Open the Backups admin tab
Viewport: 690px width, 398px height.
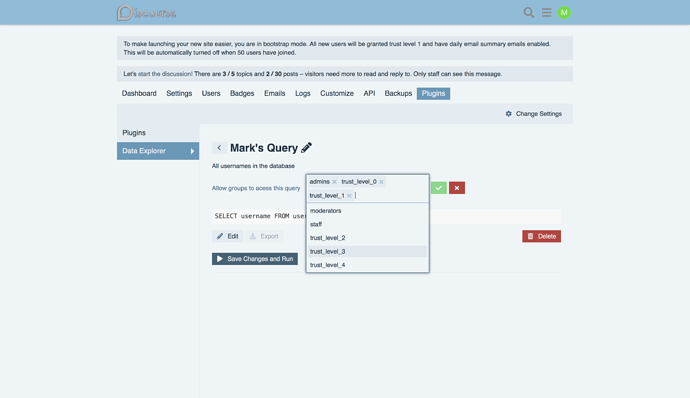pos(398,93)
